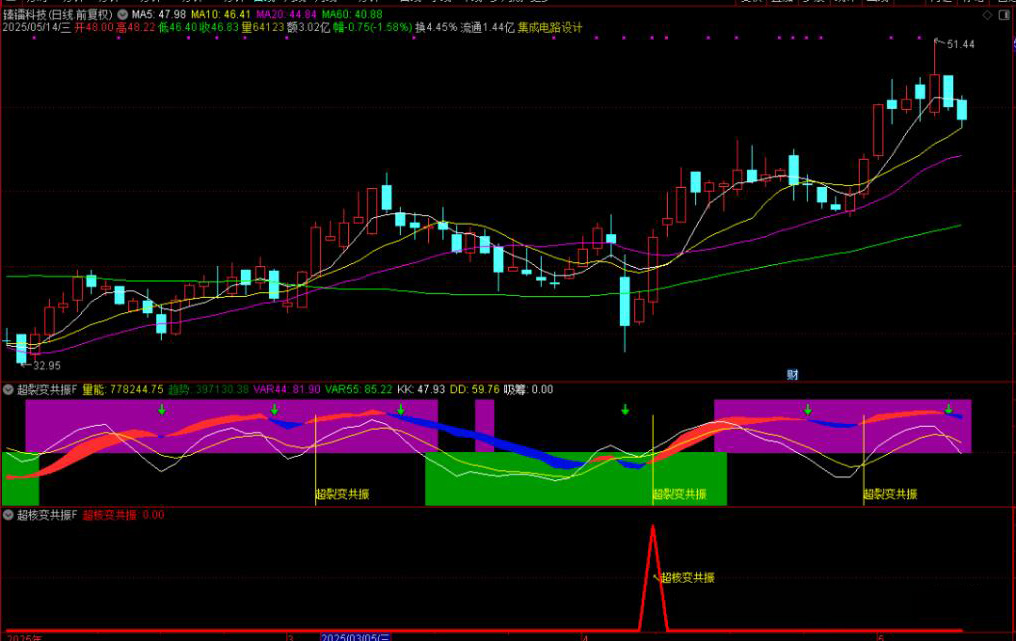Screen dimensions: 1016x641
Task: Click the 51.44 high price marker
Action: [x=958, y=45]
